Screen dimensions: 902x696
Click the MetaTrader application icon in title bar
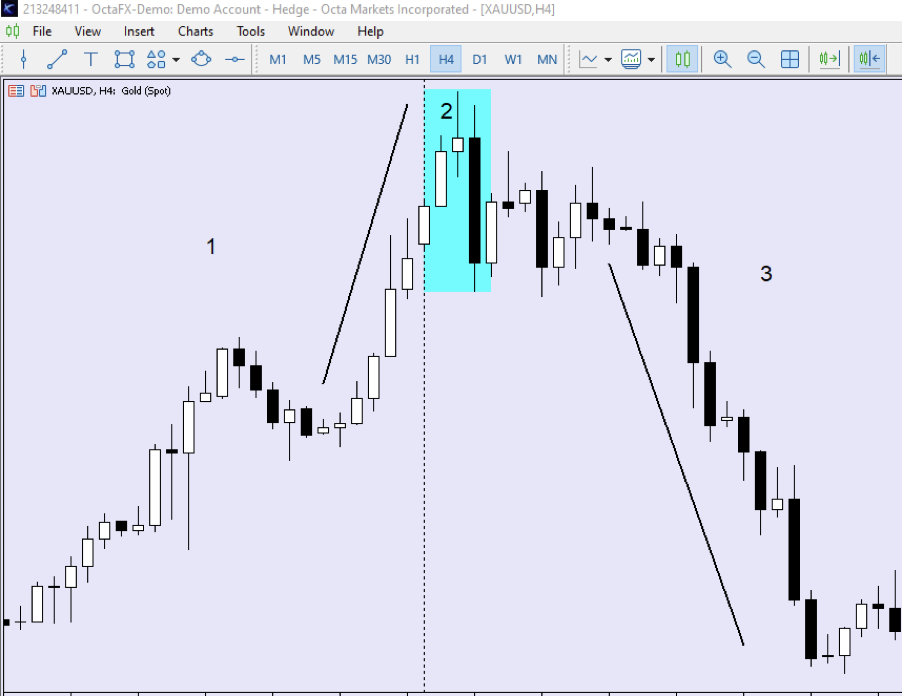tap(9, 9)
